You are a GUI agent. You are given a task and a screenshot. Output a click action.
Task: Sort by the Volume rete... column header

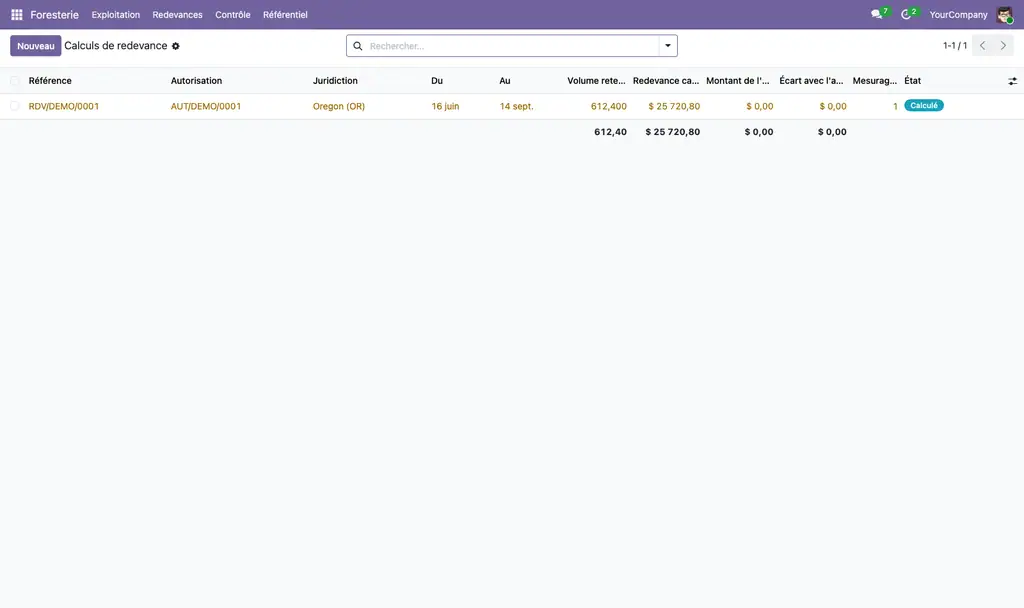pos(596,81)
